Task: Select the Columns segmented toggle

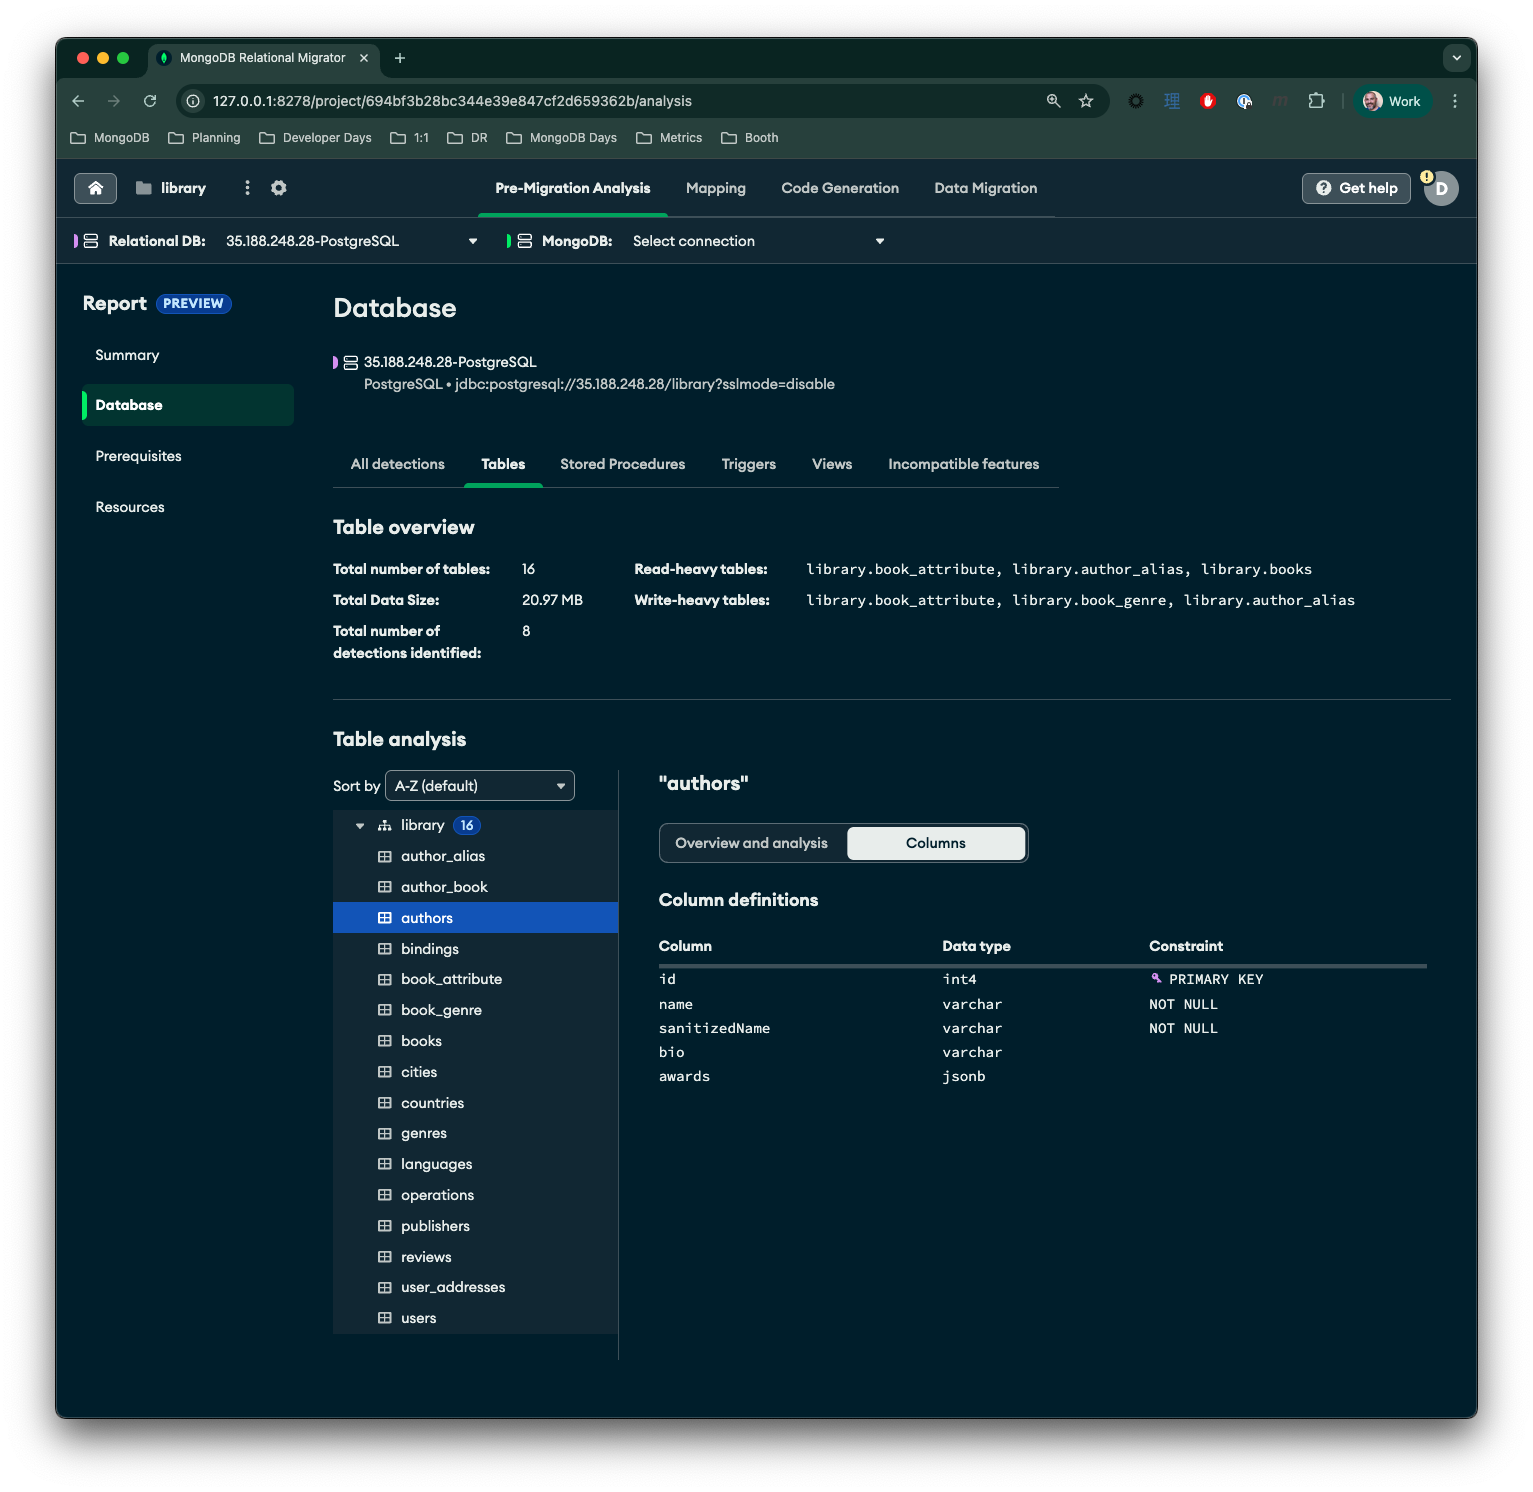Action: (935, 843)
